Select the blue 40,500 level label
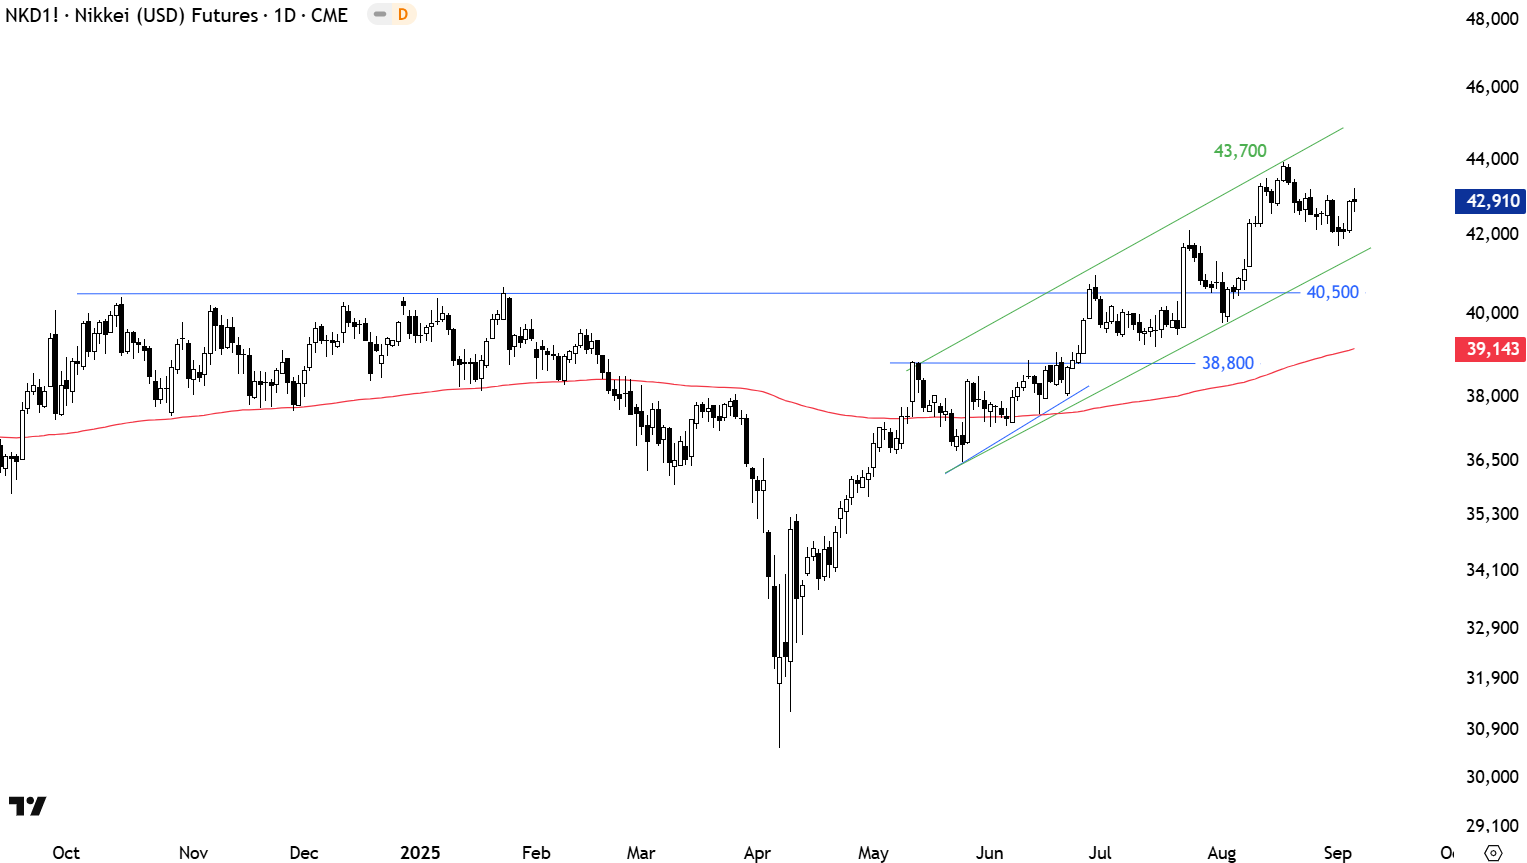The image size is (1527, 863). [1332, 292]
